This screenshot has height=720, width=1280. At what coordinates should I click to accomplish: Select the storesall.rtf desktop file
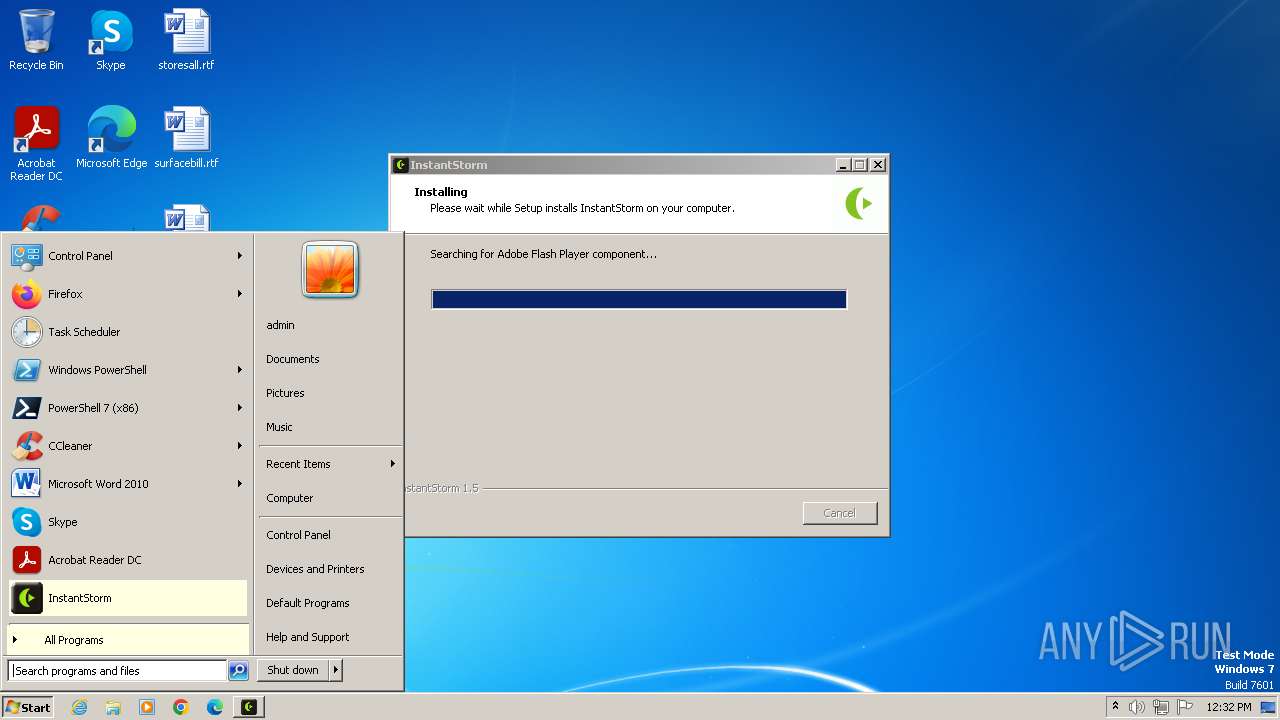[x=186, y=40]
